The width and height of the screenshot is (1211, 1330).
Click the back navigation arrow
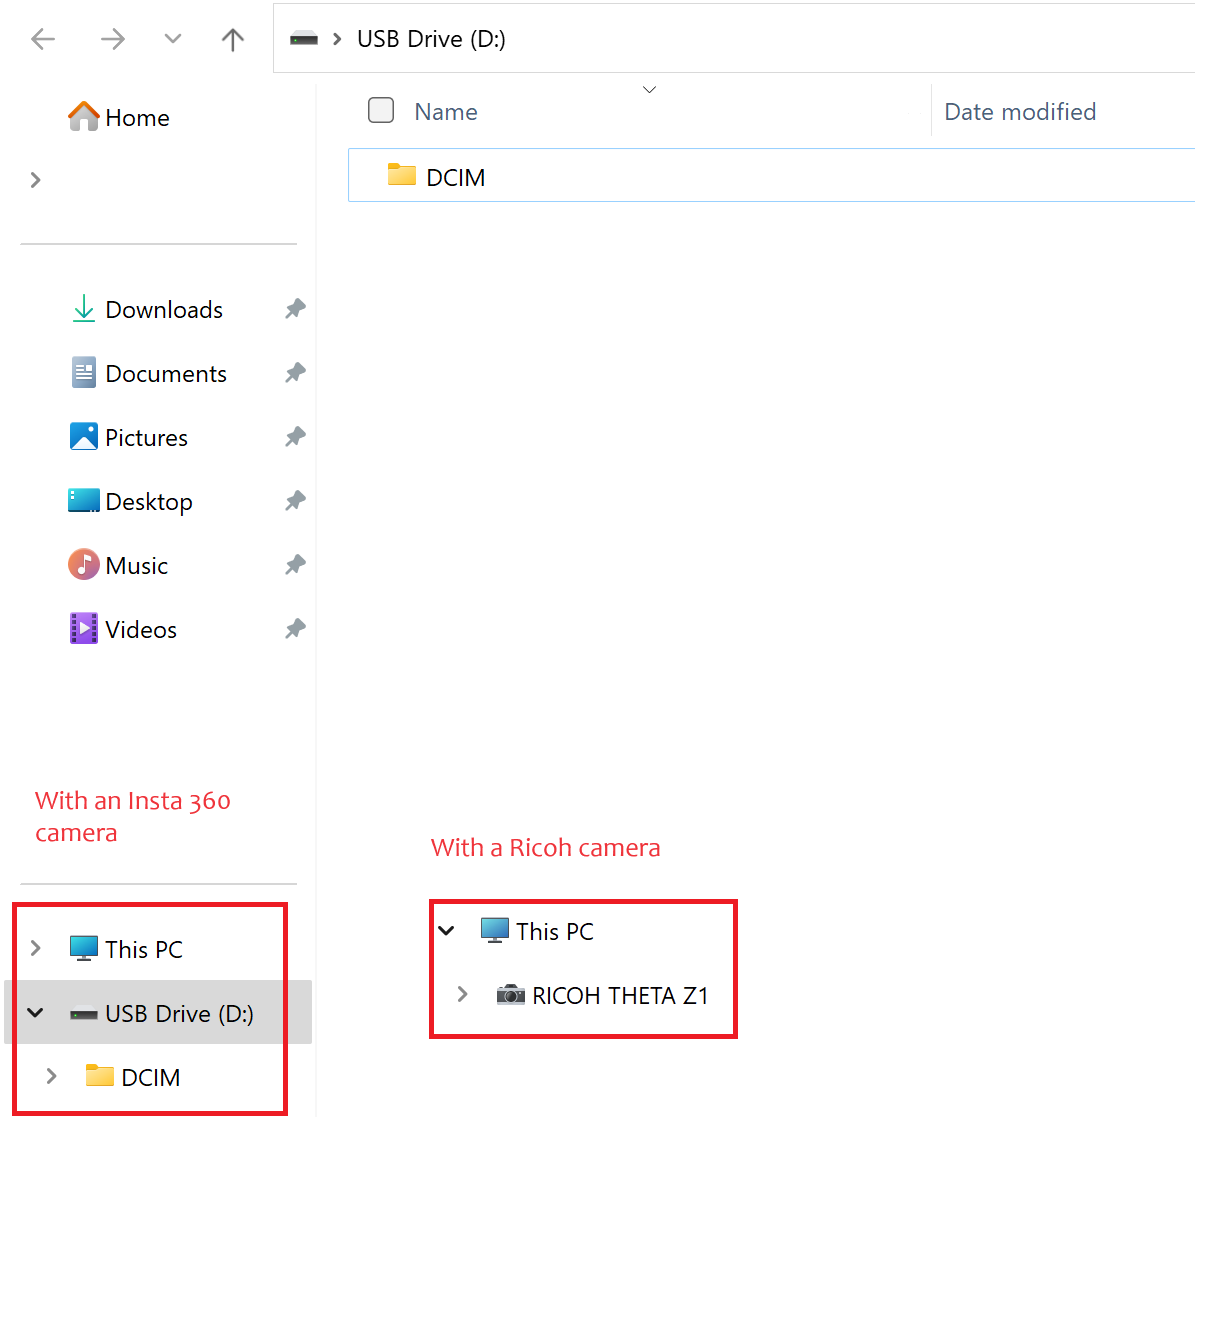tap(43, 38)
